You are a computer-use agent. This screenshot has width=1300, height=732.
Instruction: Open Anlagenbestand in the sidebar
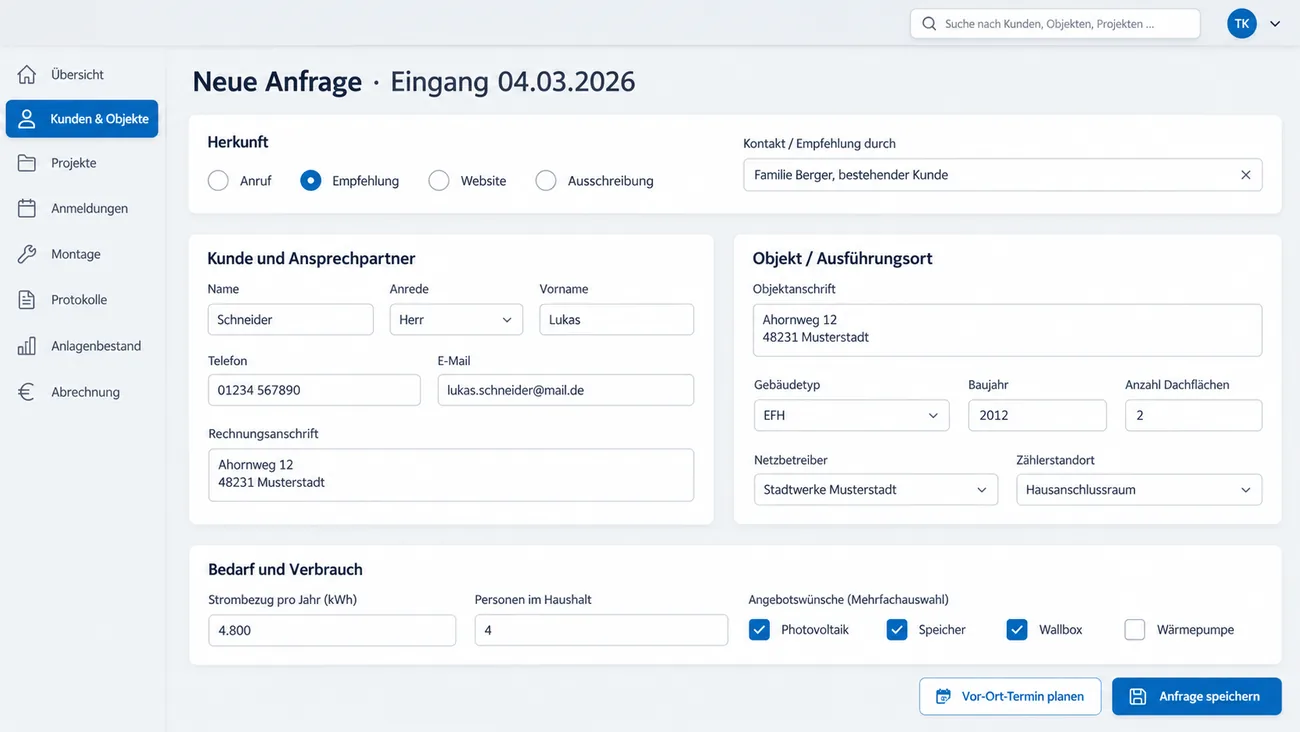click(x=82, y=346)
